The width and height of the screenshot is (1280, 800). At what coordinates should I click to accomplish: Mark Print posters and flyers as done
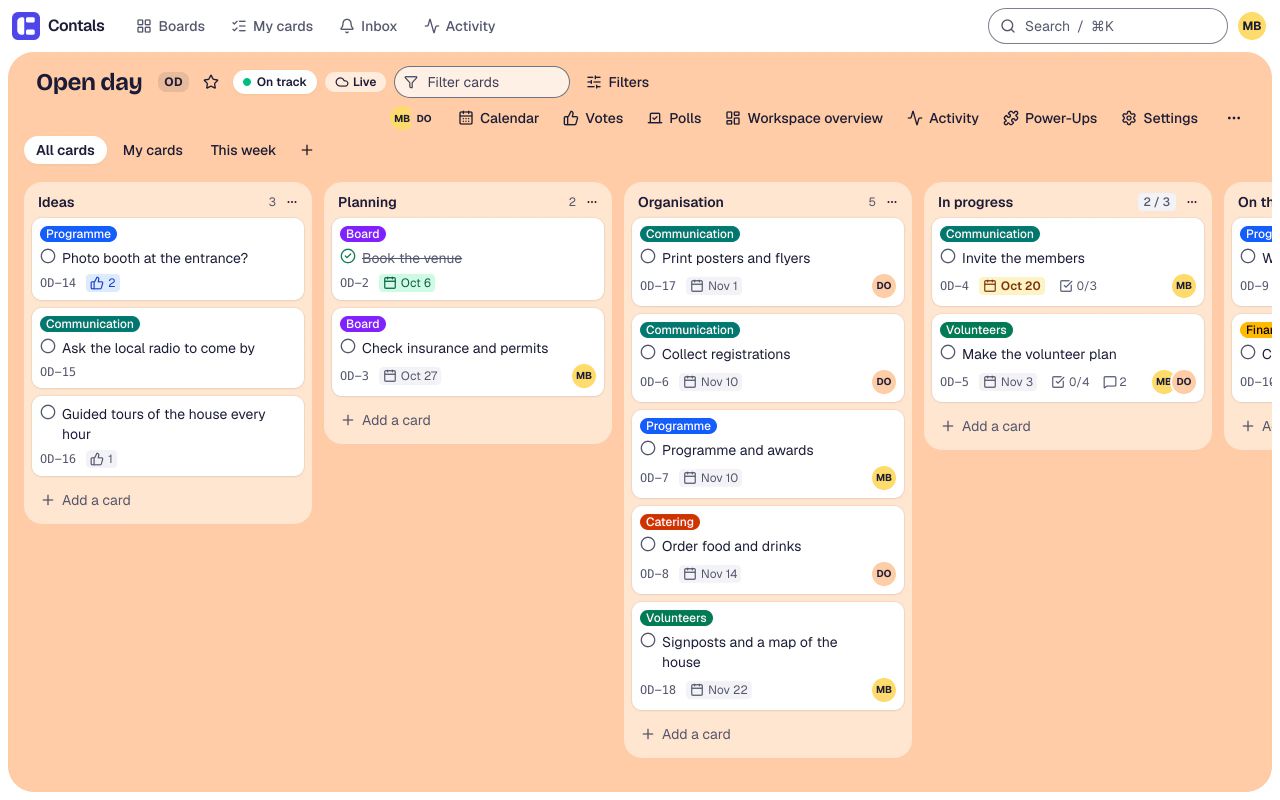(x=648, y=257)
